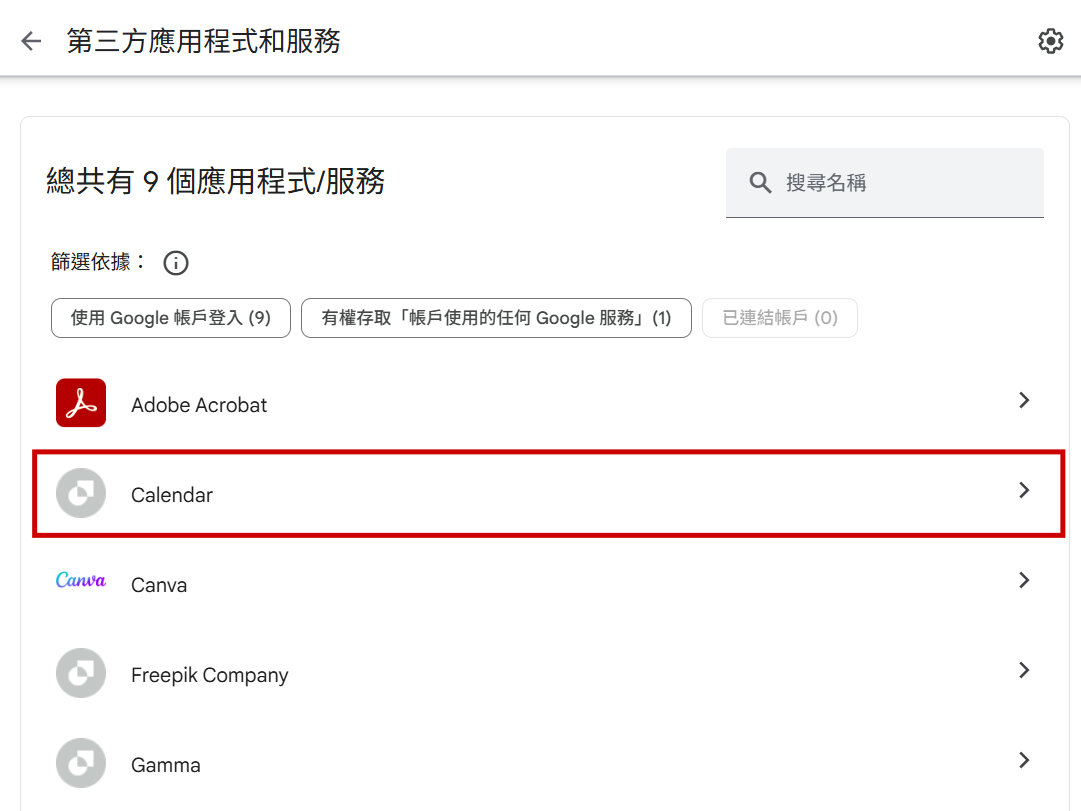Viewport: 1081px width, 811px height.
Task: Click the magnifier search icon
Action: [x=760, y=183]
